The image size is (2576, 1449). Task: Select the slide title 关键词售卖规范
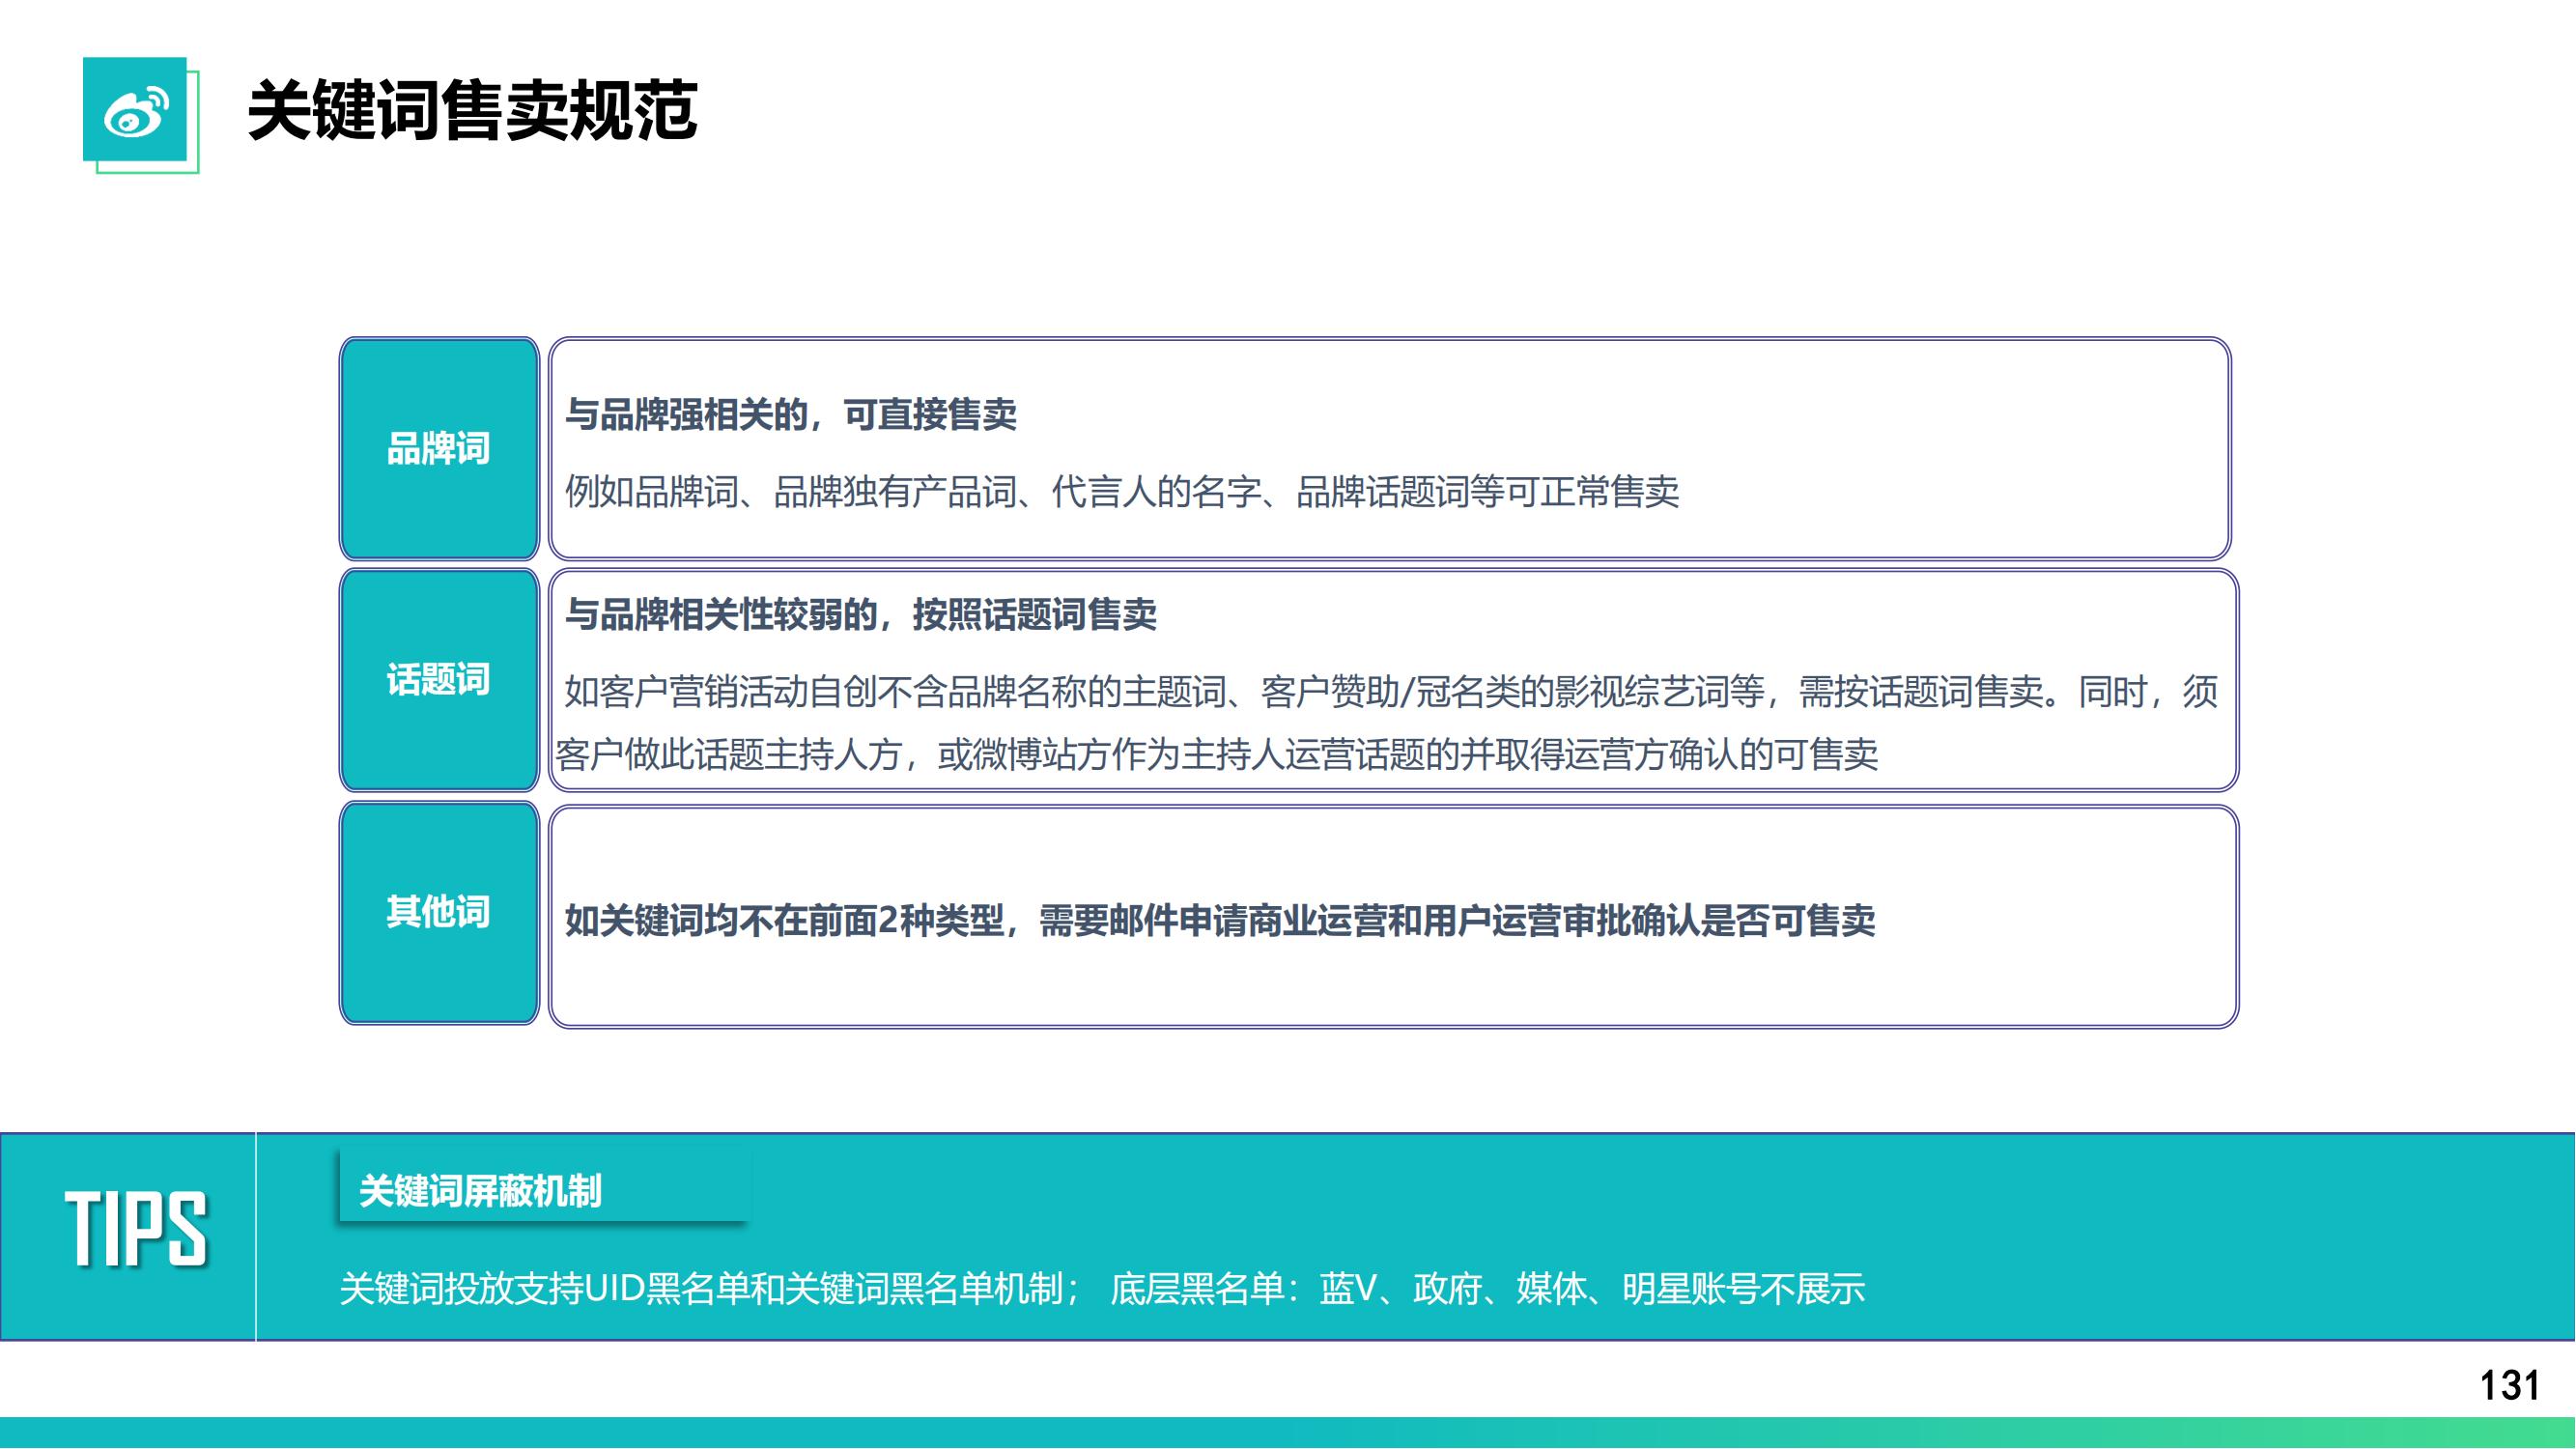[x=471, y=110]
